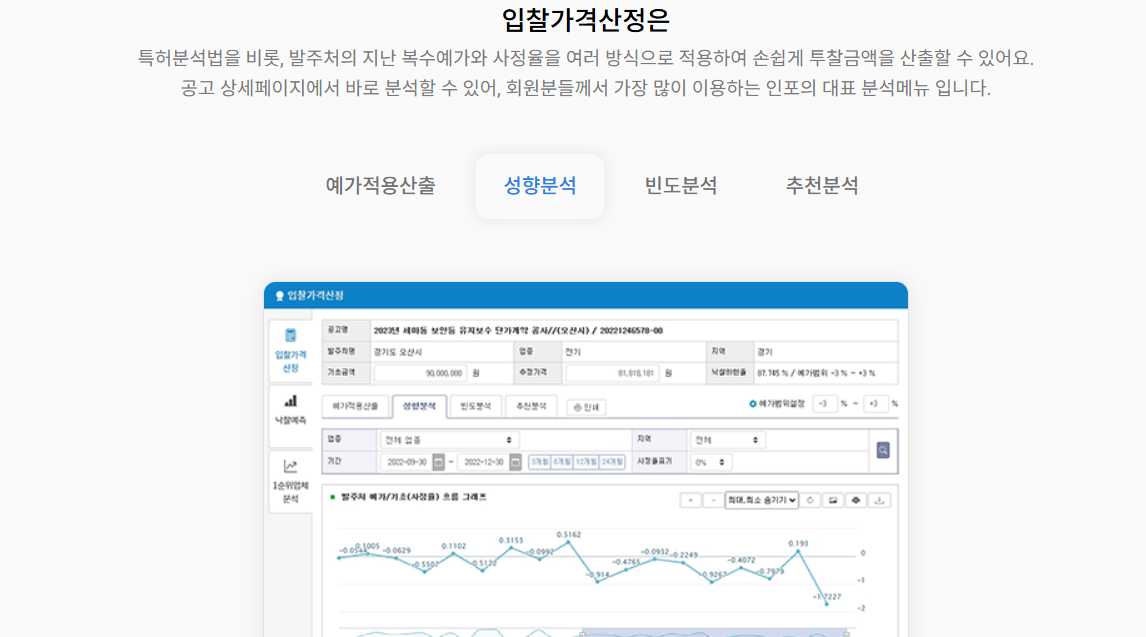Click the chart zoom out minus button
The image size is (1146, 637).
pyautogui.click(x=713, y=500)
